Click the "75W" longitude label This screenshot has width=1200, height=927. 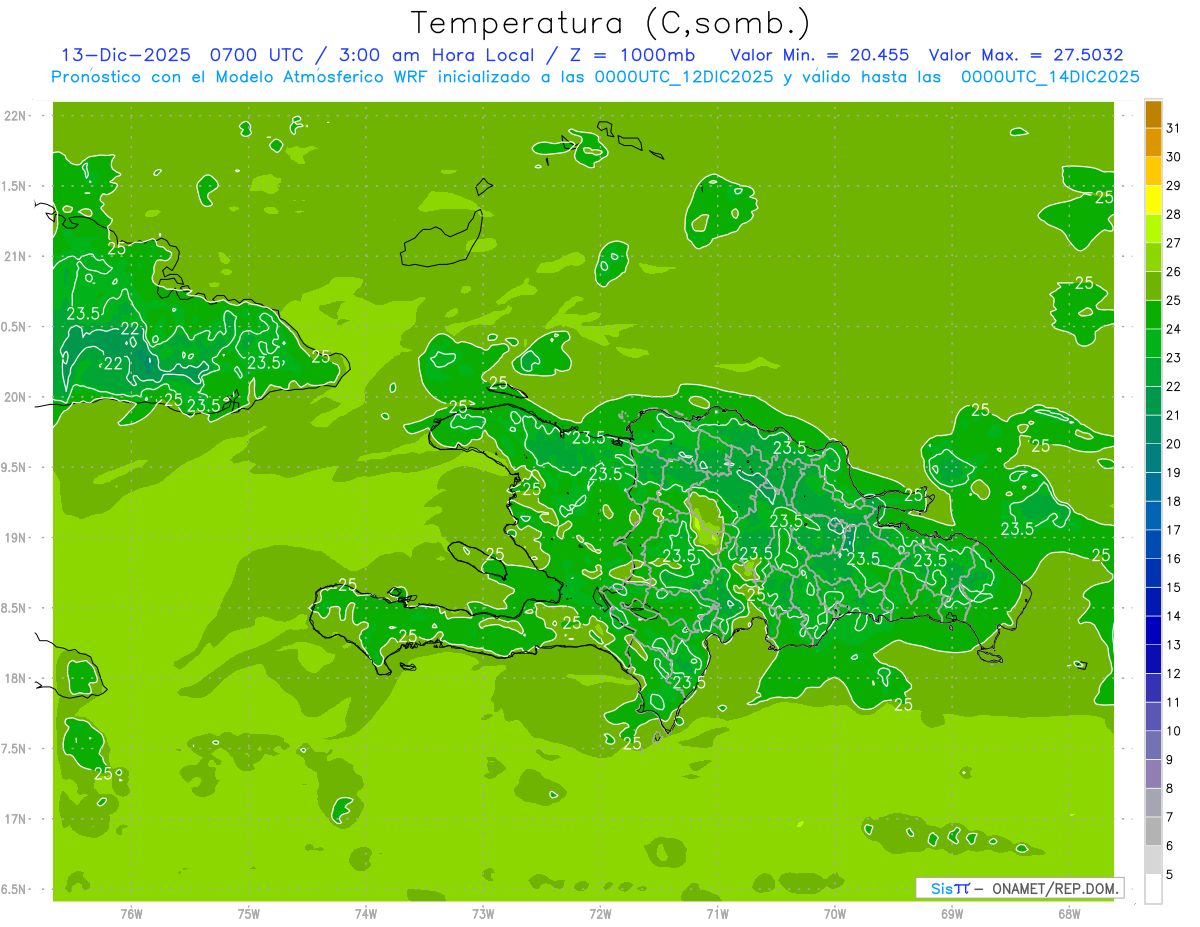(248, 914)
